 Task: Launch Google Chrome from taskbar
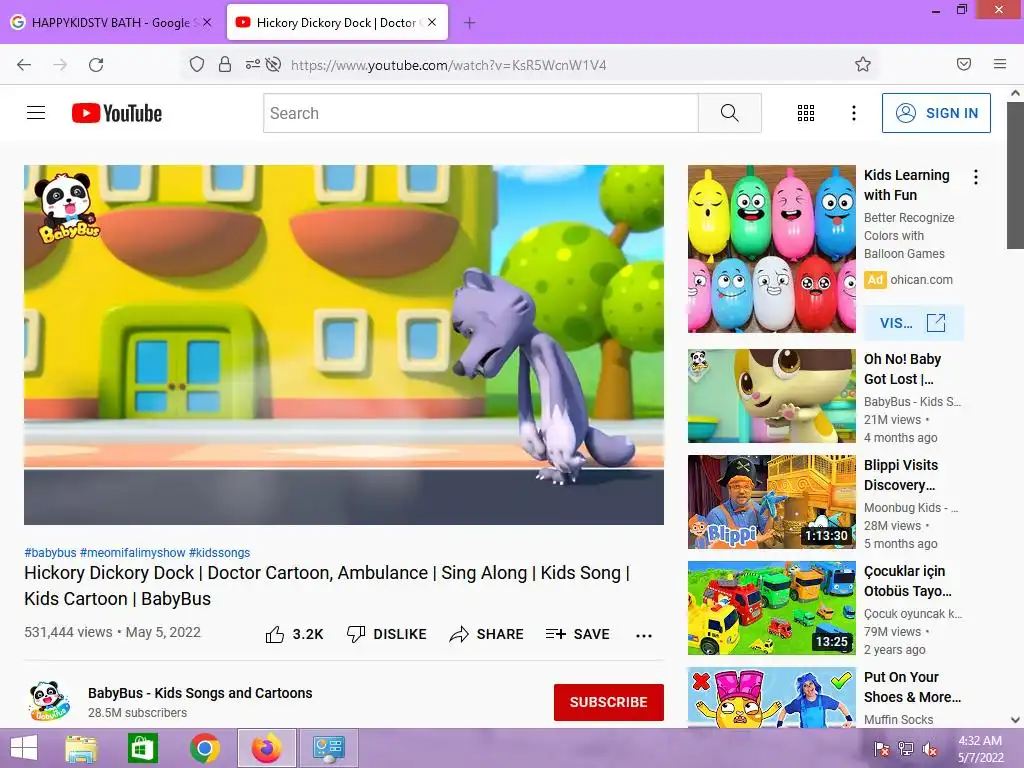(x=204, y=748)
